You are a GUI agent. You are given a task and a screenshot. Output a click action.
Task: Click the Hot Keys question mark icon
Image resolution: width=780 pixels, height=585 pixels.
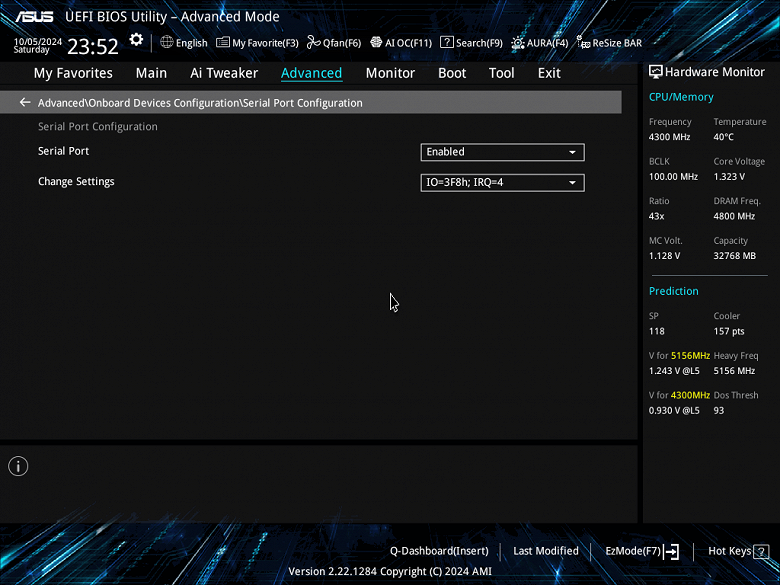click(x=761, y=551)
